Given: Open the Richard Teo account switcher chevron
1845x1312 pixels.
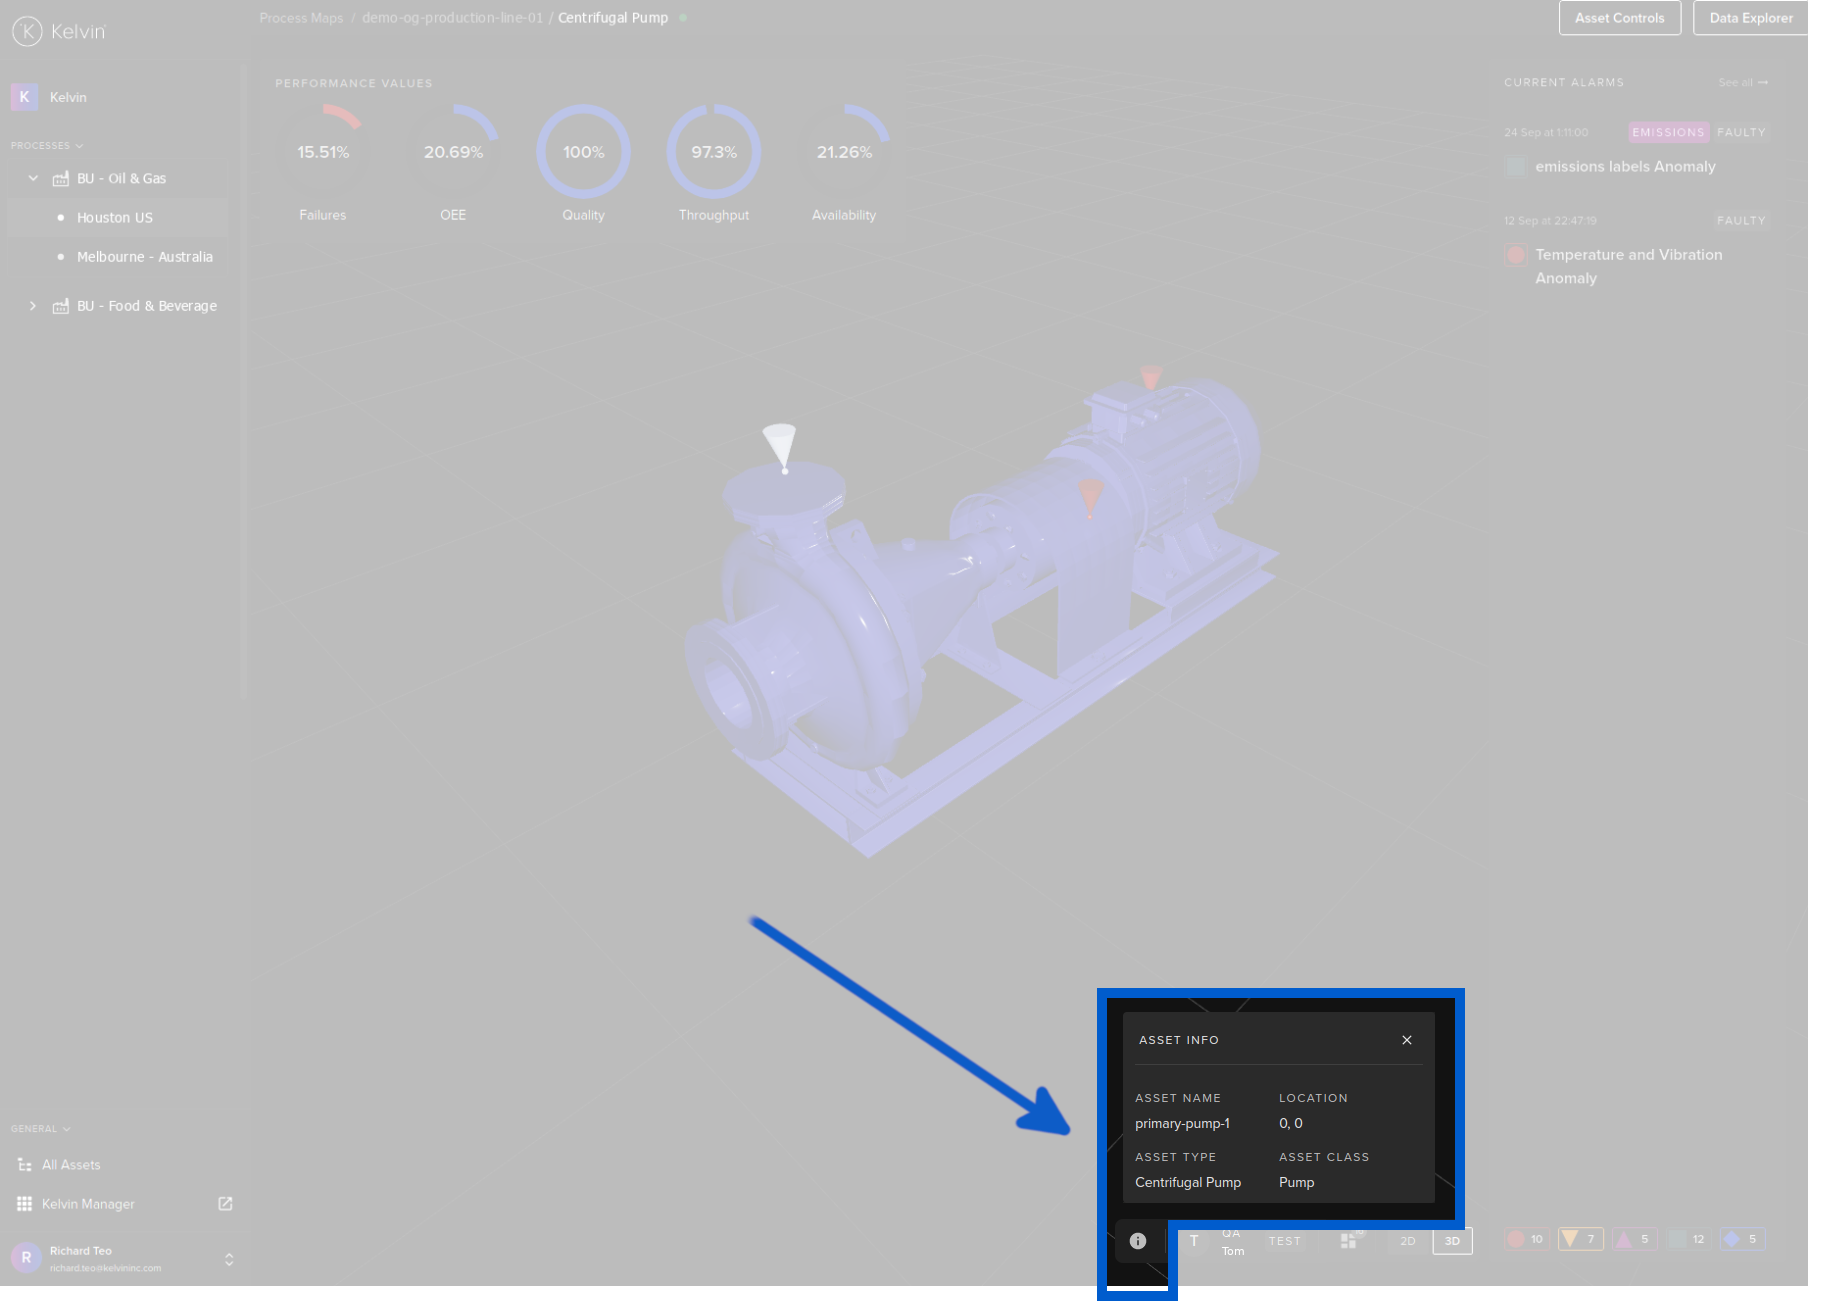Looking at the screenshot, I should click(229, 1258).
